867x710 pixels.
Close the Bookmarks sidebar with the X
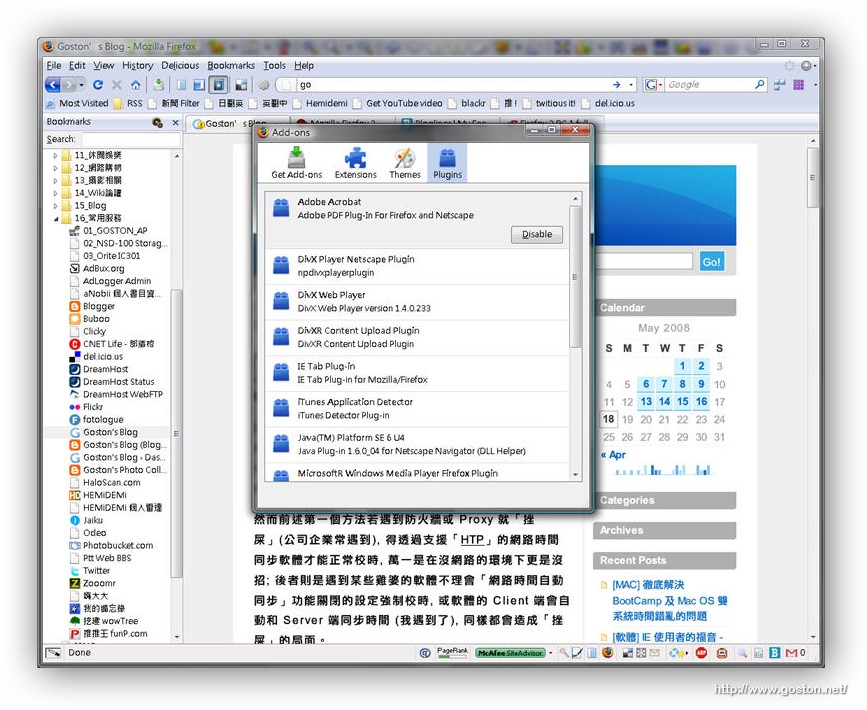[175, 122]
